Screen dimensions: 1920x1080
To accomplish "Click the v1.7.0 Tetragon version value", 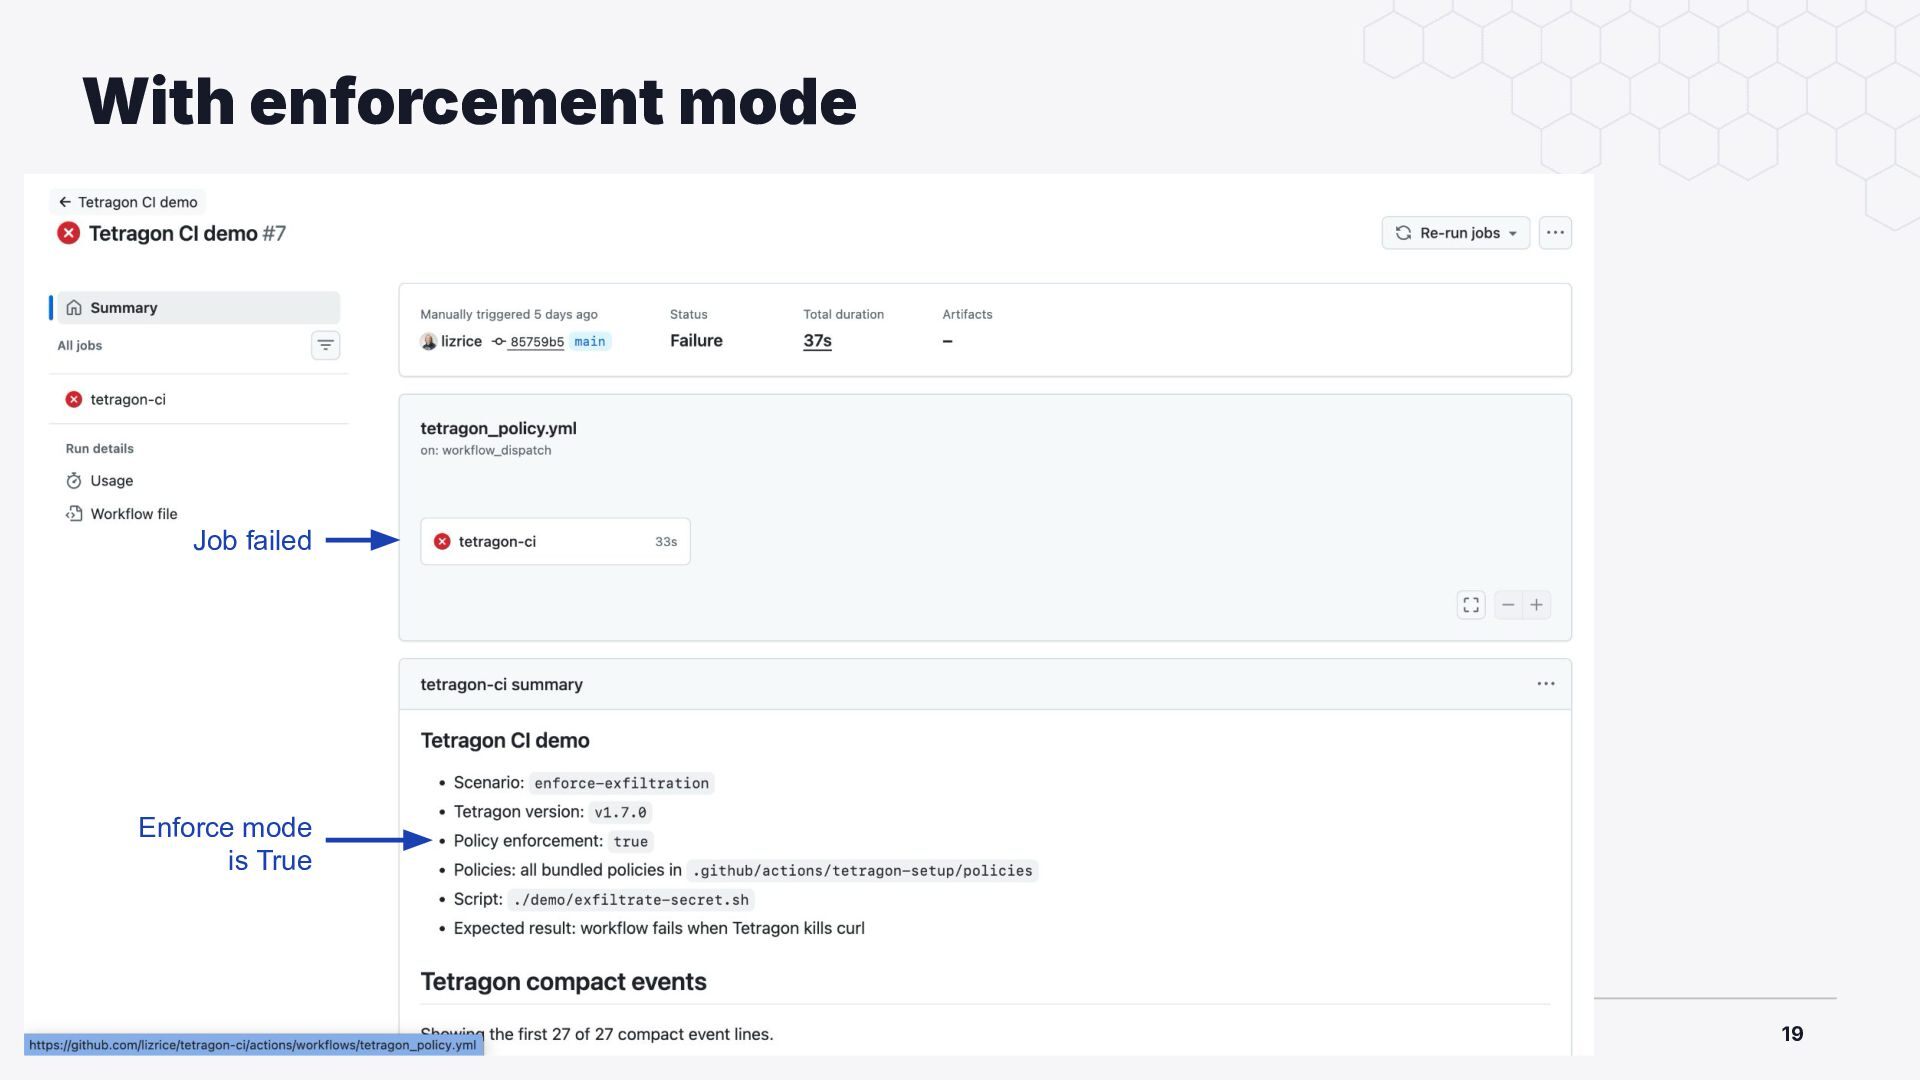I will [x=620, y=812].
